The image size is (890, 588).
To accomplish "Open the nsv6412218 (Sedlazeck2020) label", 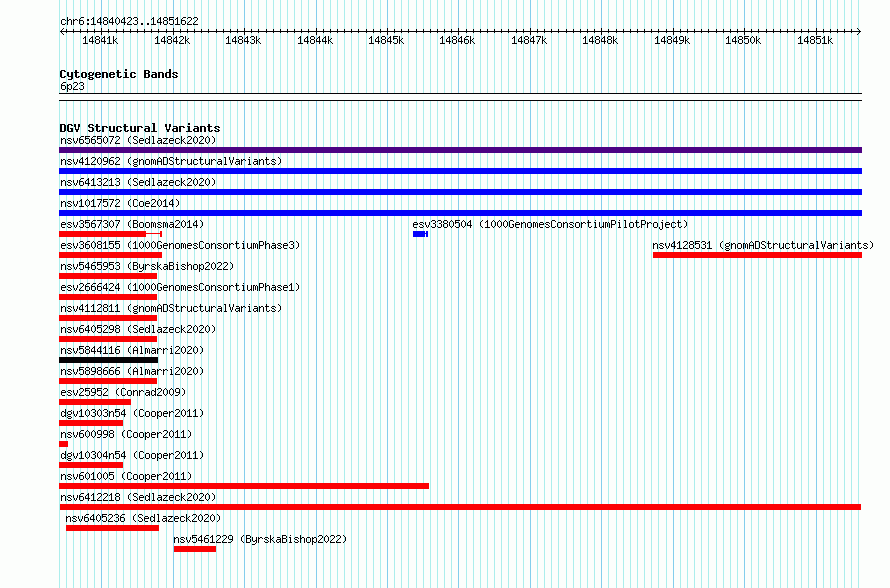I will tap(138, 497).
